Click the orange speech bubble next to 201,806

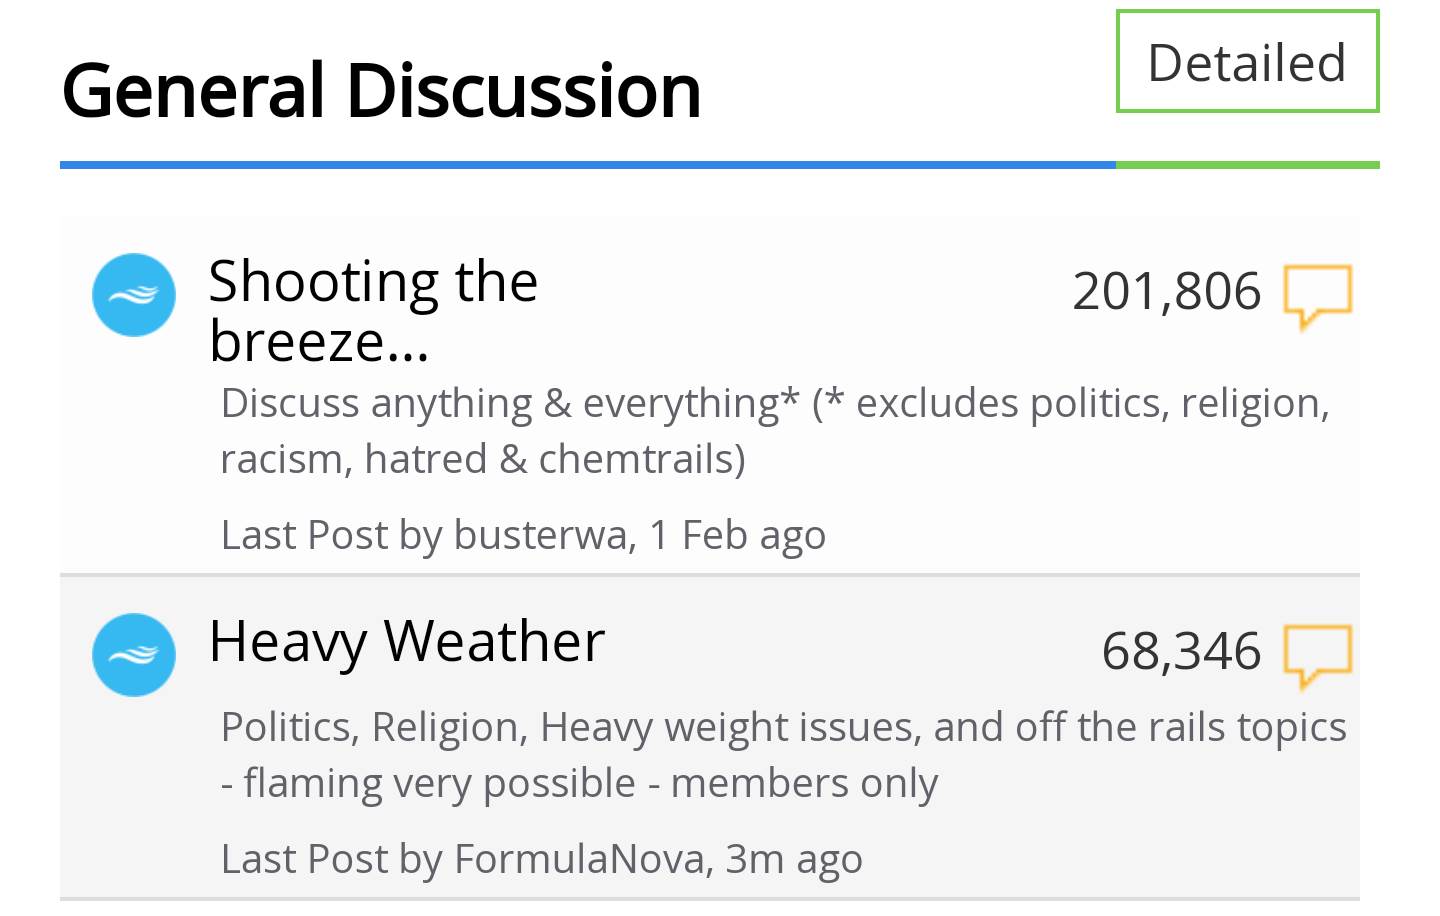point(1317,295)
